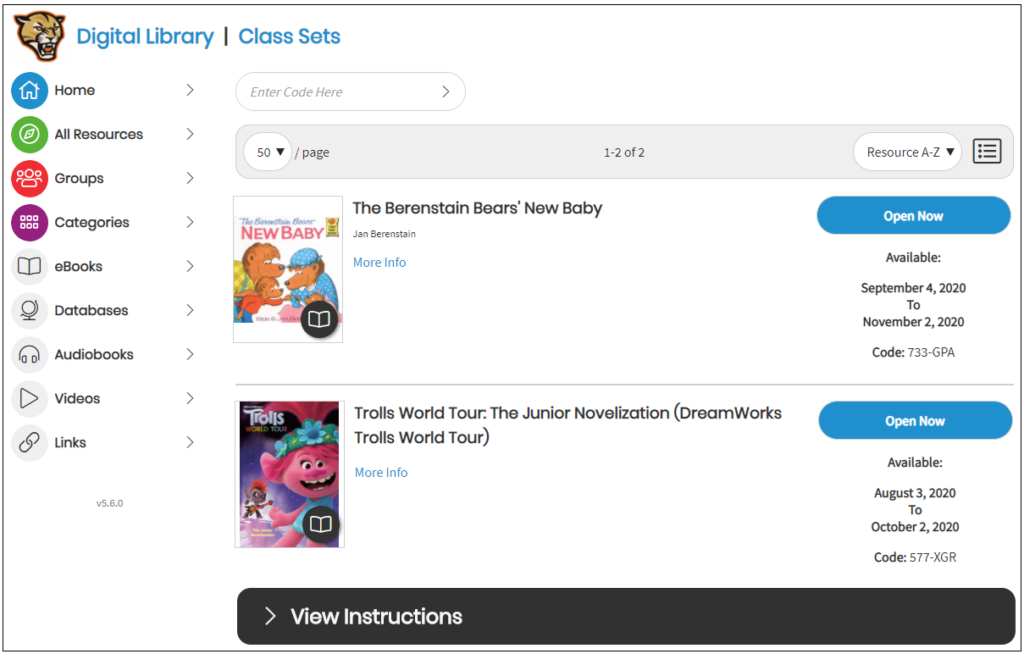Select the Home icon in the sidebar

(29, 90)
